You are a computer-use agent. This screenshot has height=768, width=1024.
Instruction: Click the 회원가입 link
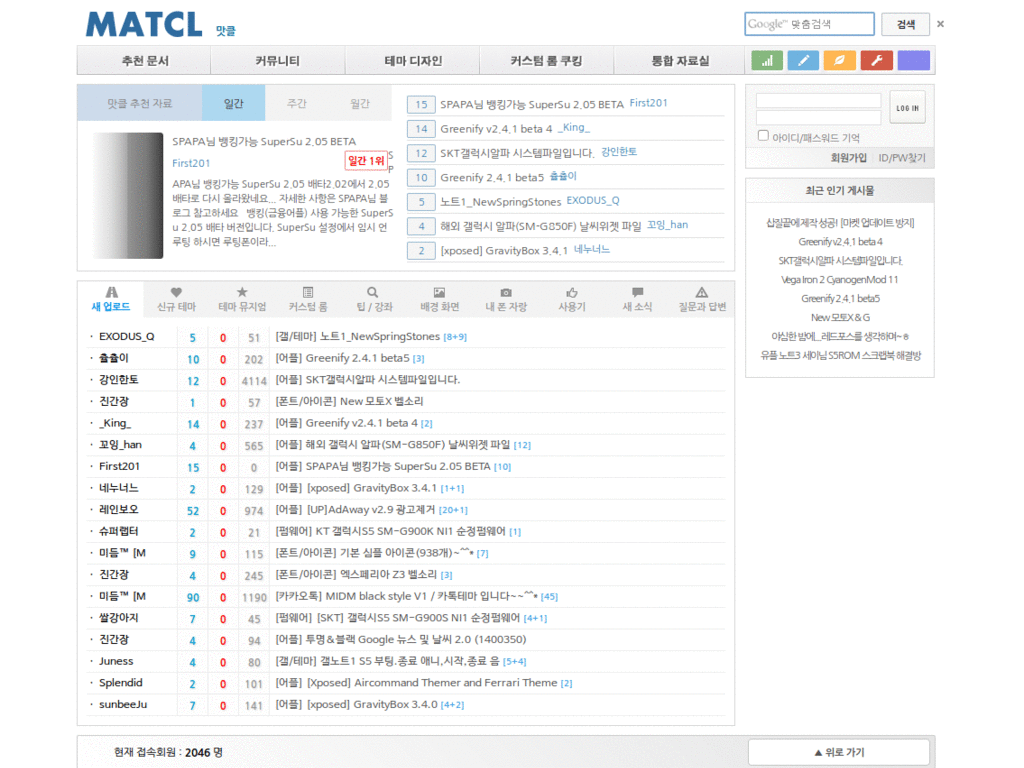pyautogui.click(x=848, y=158)
